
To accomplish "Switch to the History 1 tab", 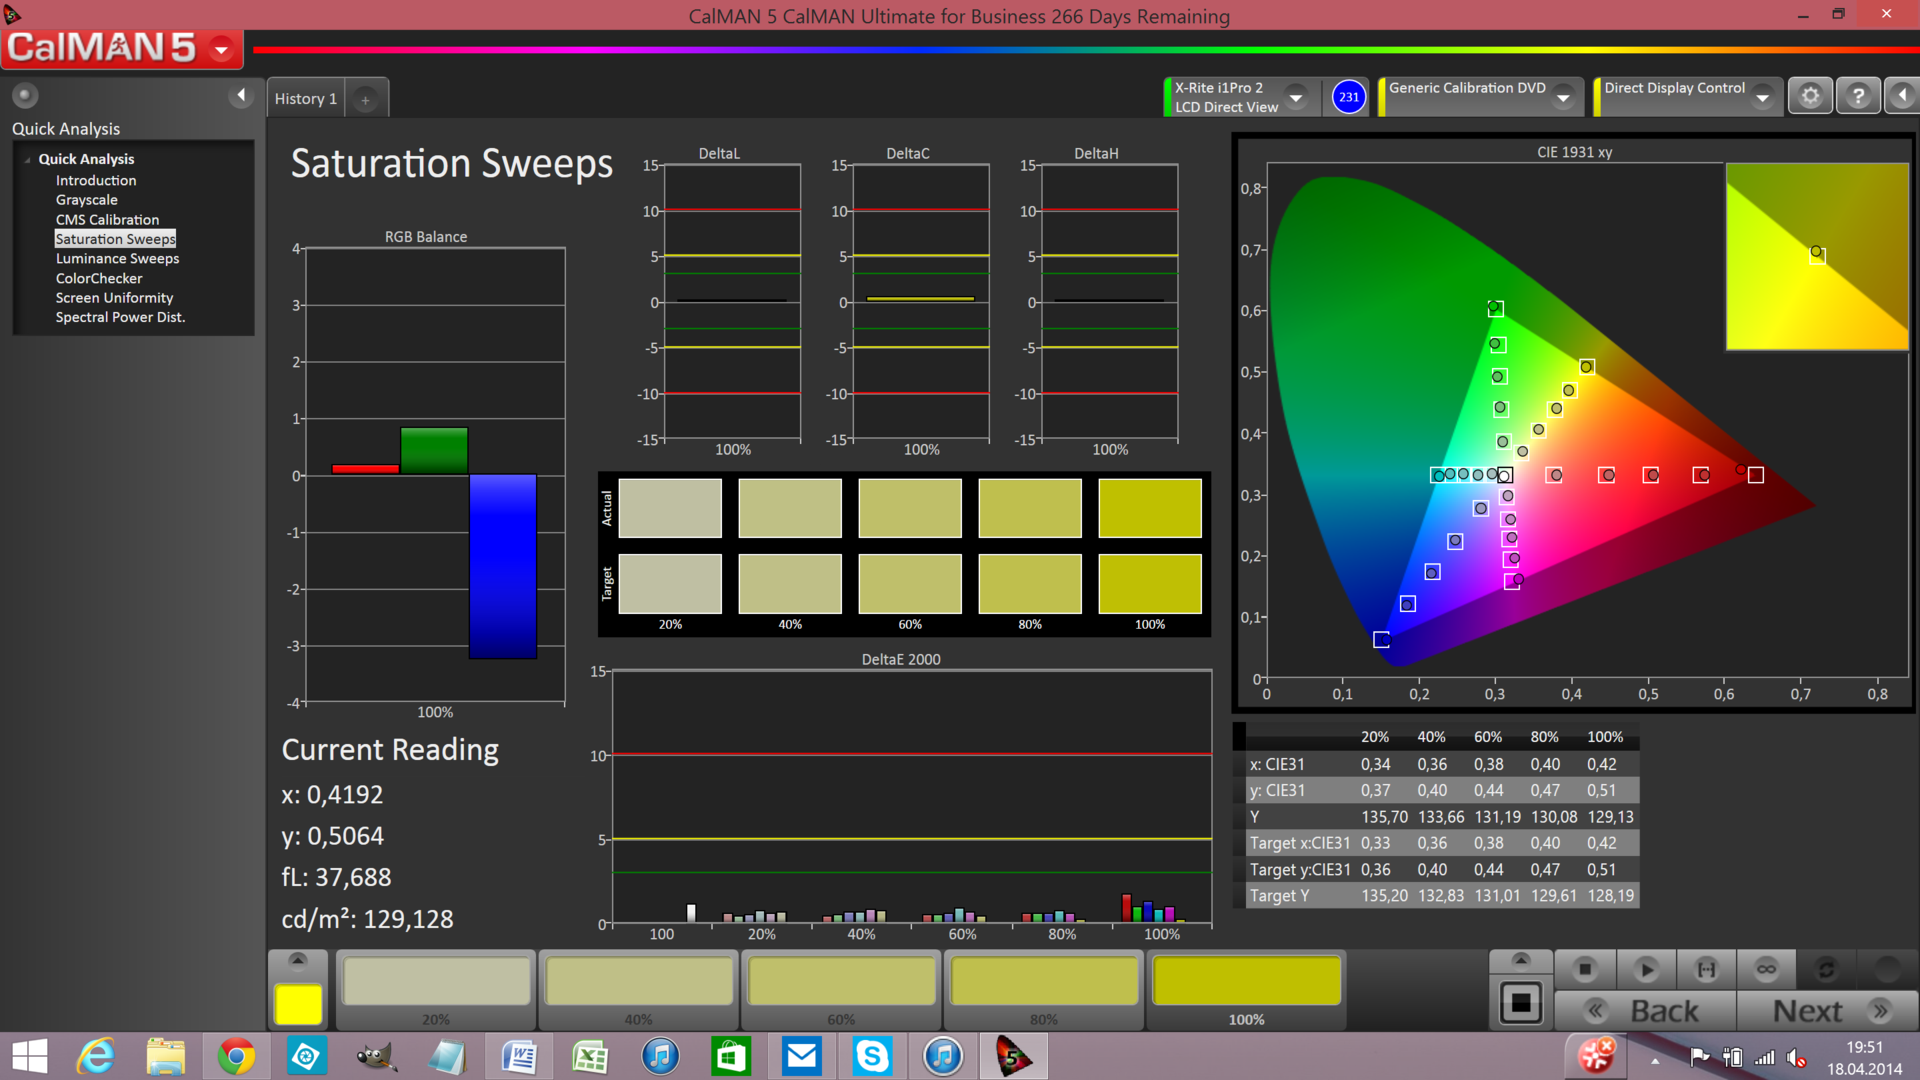I will (305, 99).
